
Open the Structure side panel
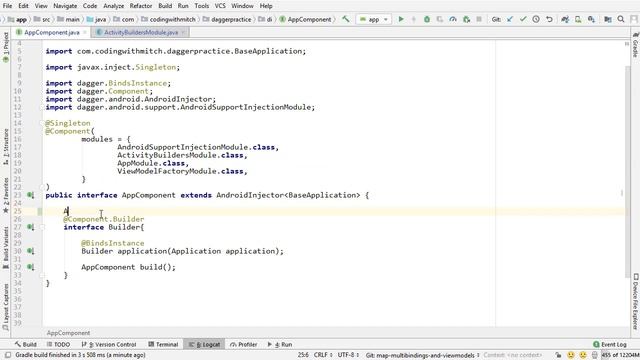[x=6, y=147]
